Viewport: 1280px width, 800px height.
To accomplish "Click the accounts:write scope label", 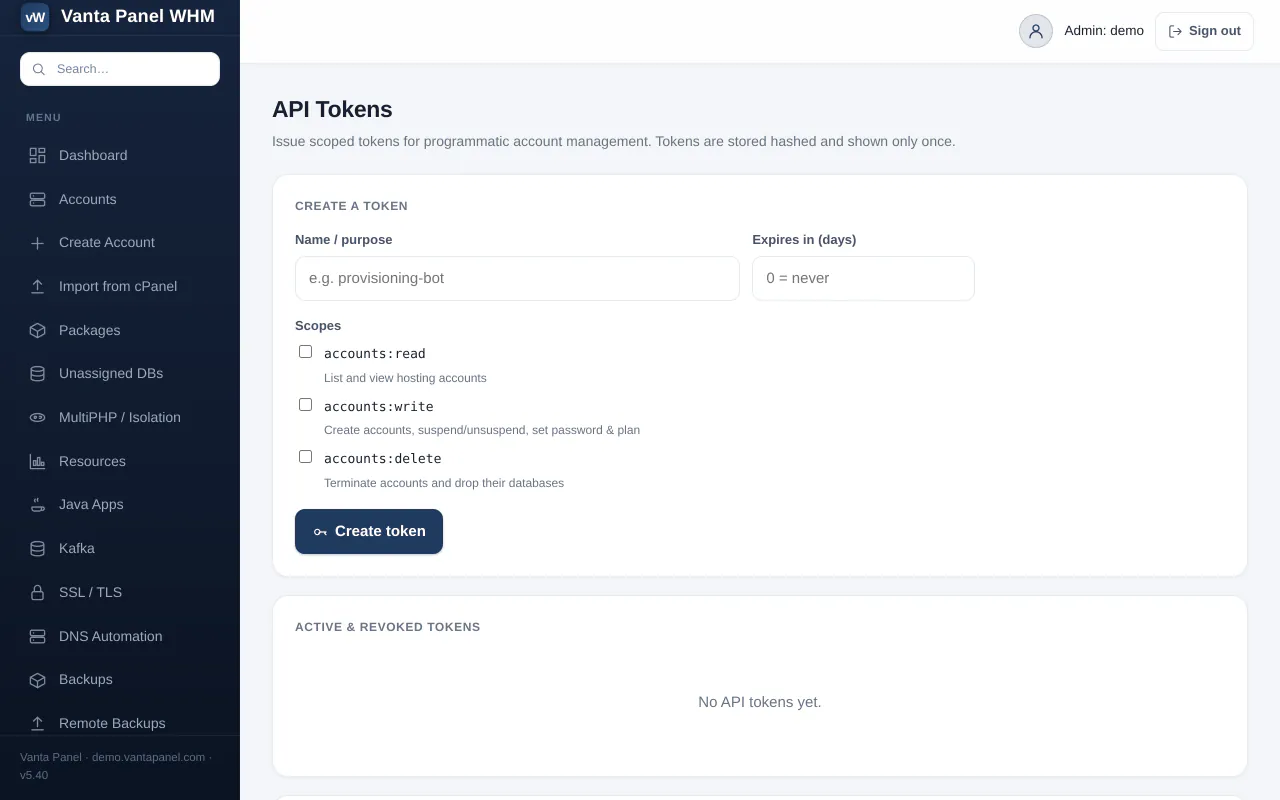I will (x=379, y=407).
